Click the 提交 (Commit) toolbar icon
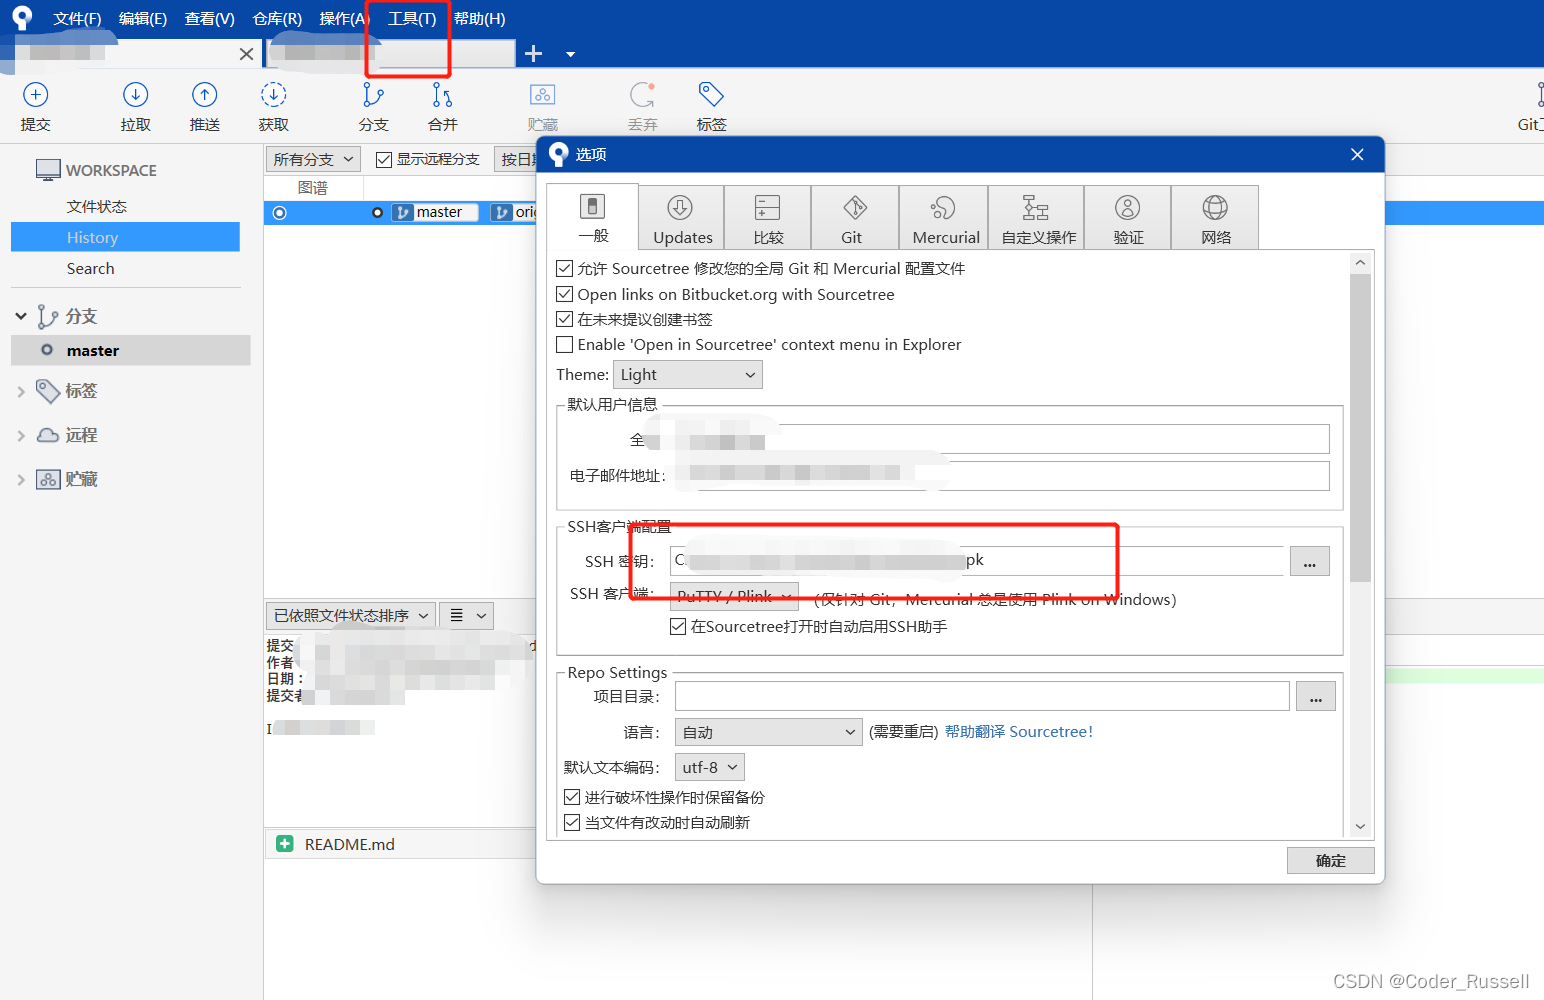Viewport: 1544px width, 1000px height. pos(35,95)
